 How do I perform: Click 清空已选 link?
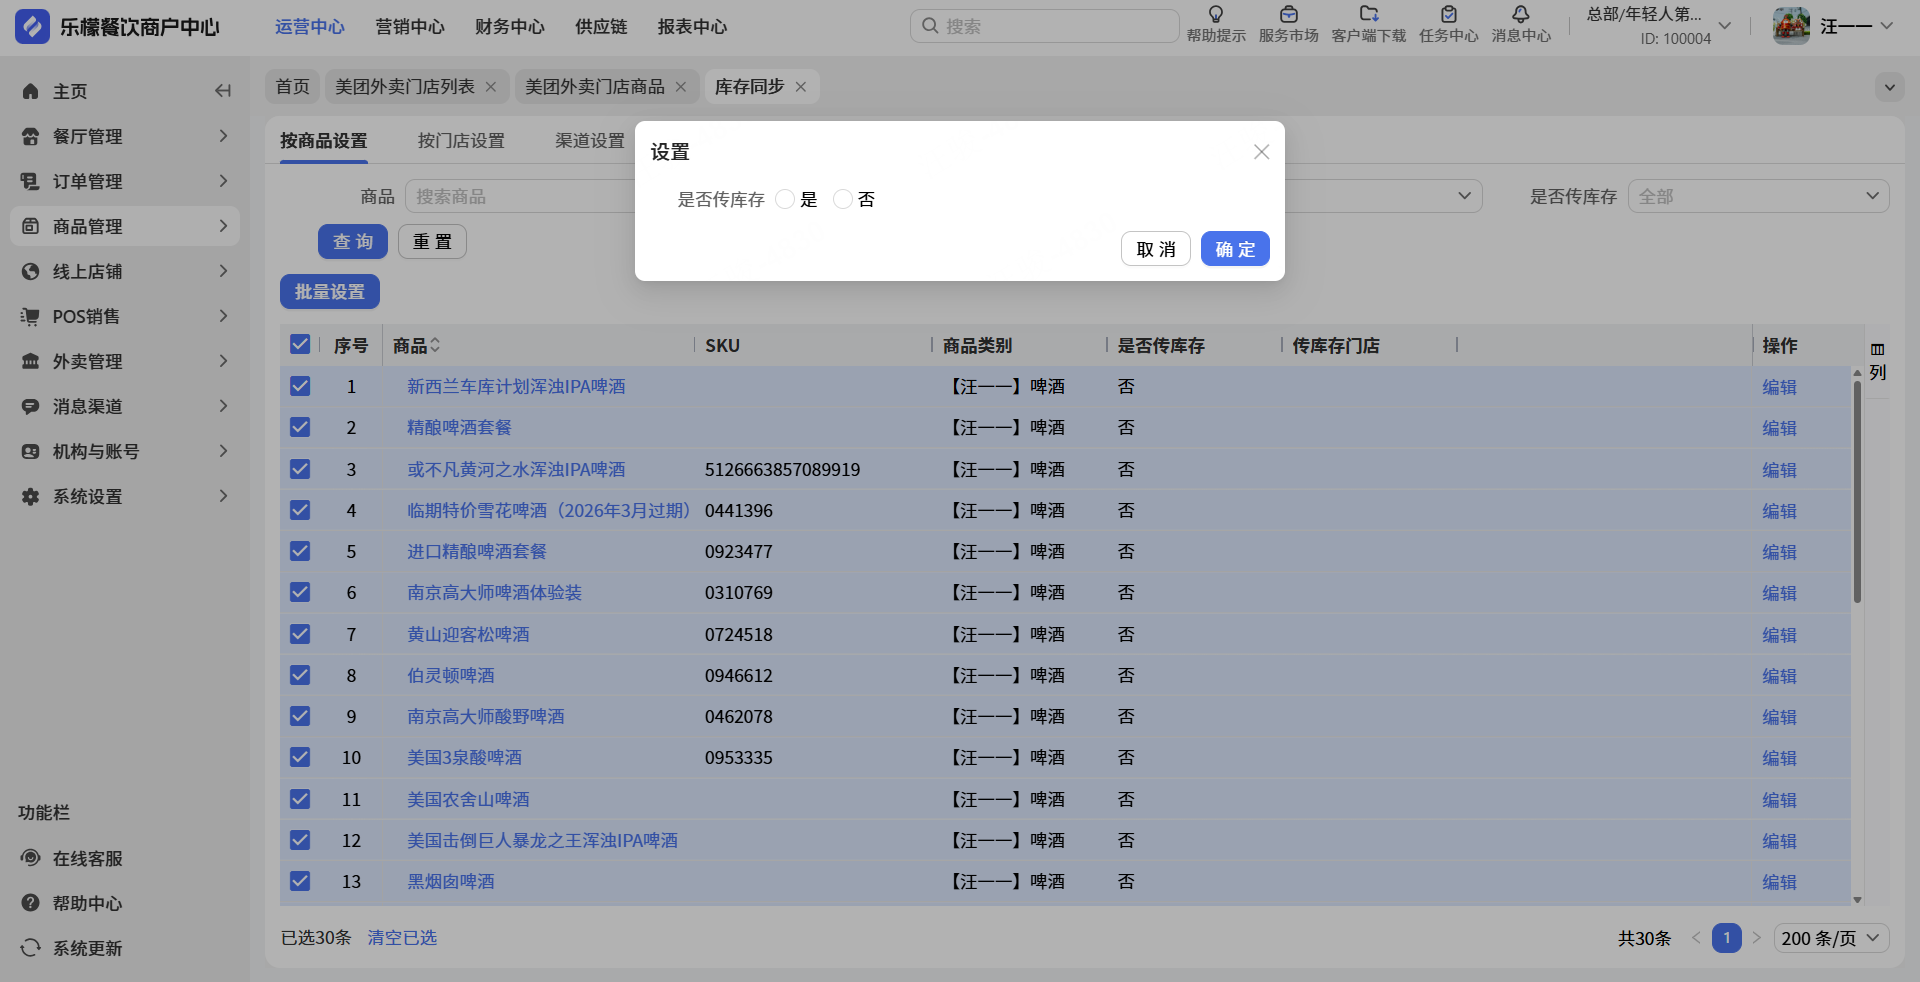click(x=402, y=938)
